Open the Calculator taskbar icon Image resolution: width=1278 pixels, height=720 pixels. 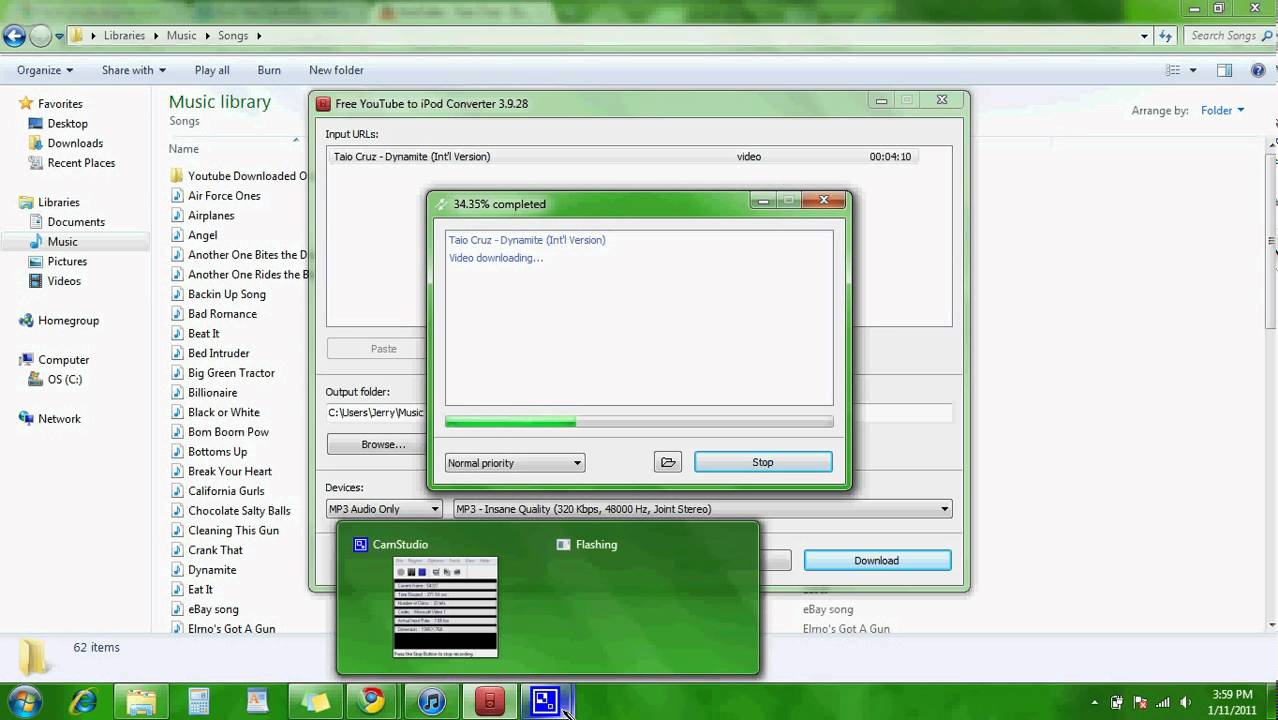pos(199,701)
